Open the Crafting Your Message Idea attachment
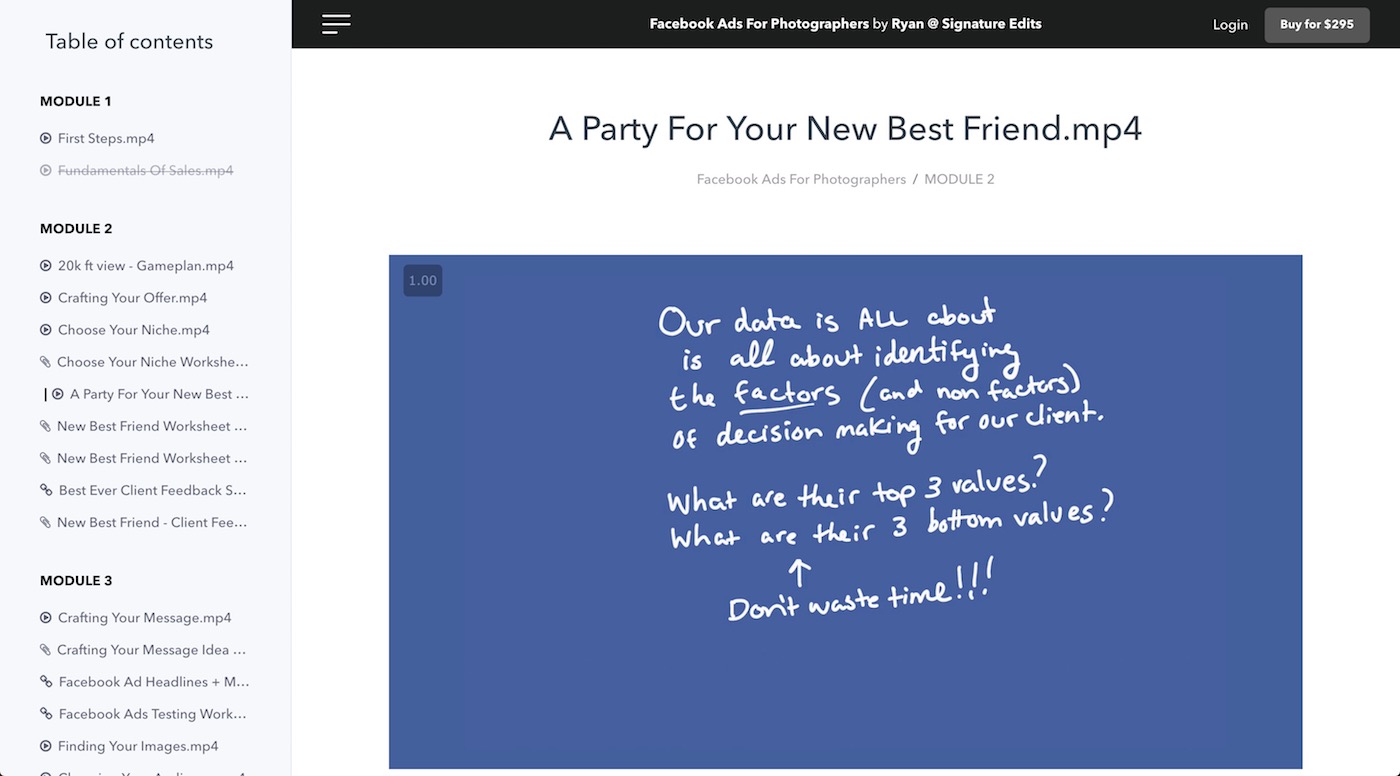 coord(151,650)
